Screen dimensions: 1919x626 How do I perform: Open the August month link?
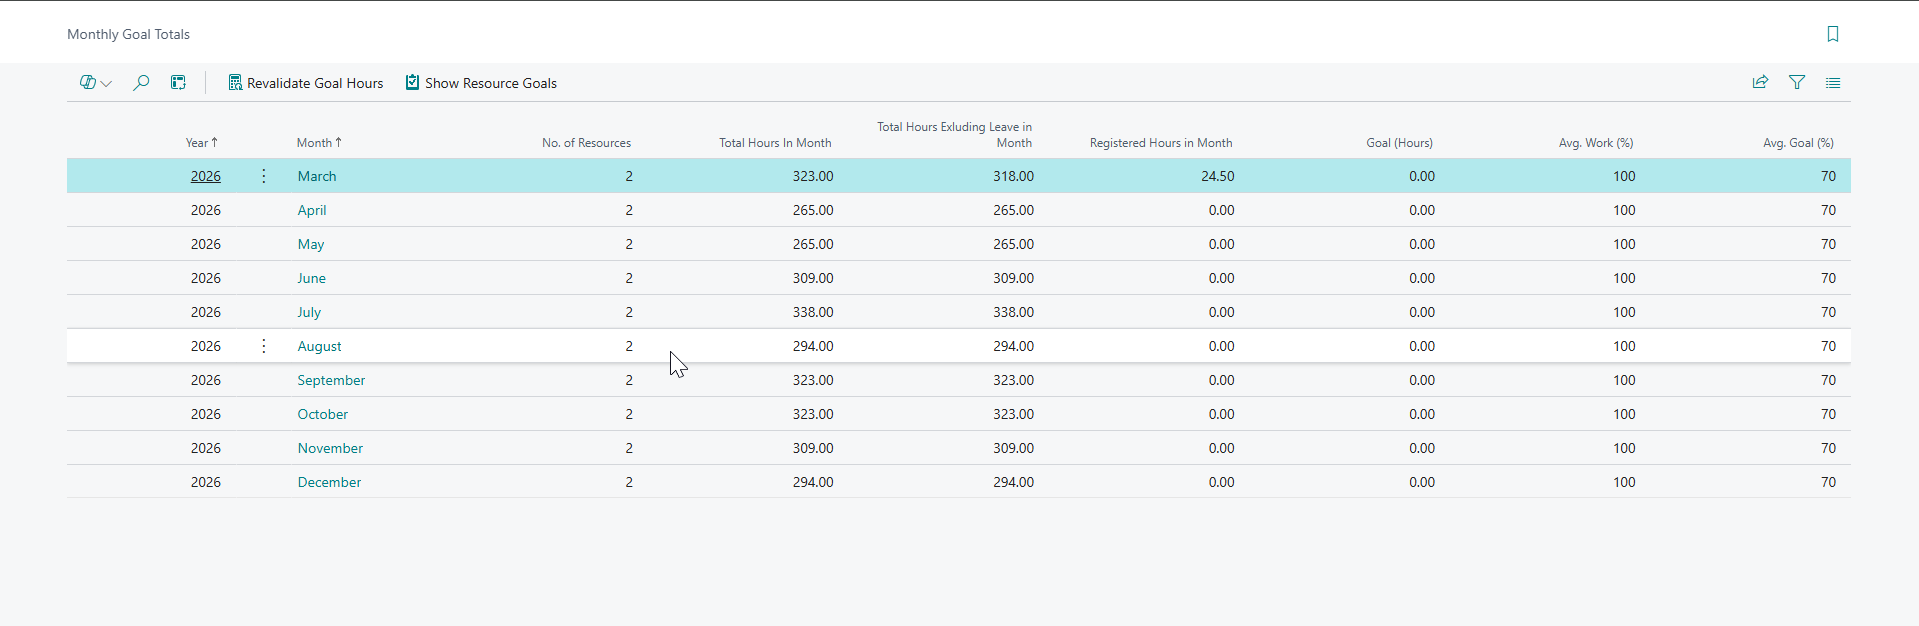[x=320, y=346]
